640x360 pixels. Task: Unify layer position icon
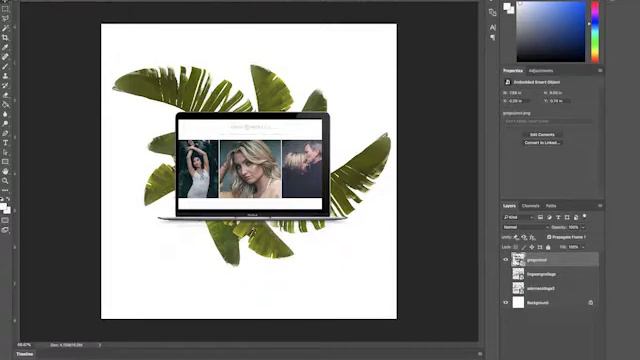coord(516,237)
